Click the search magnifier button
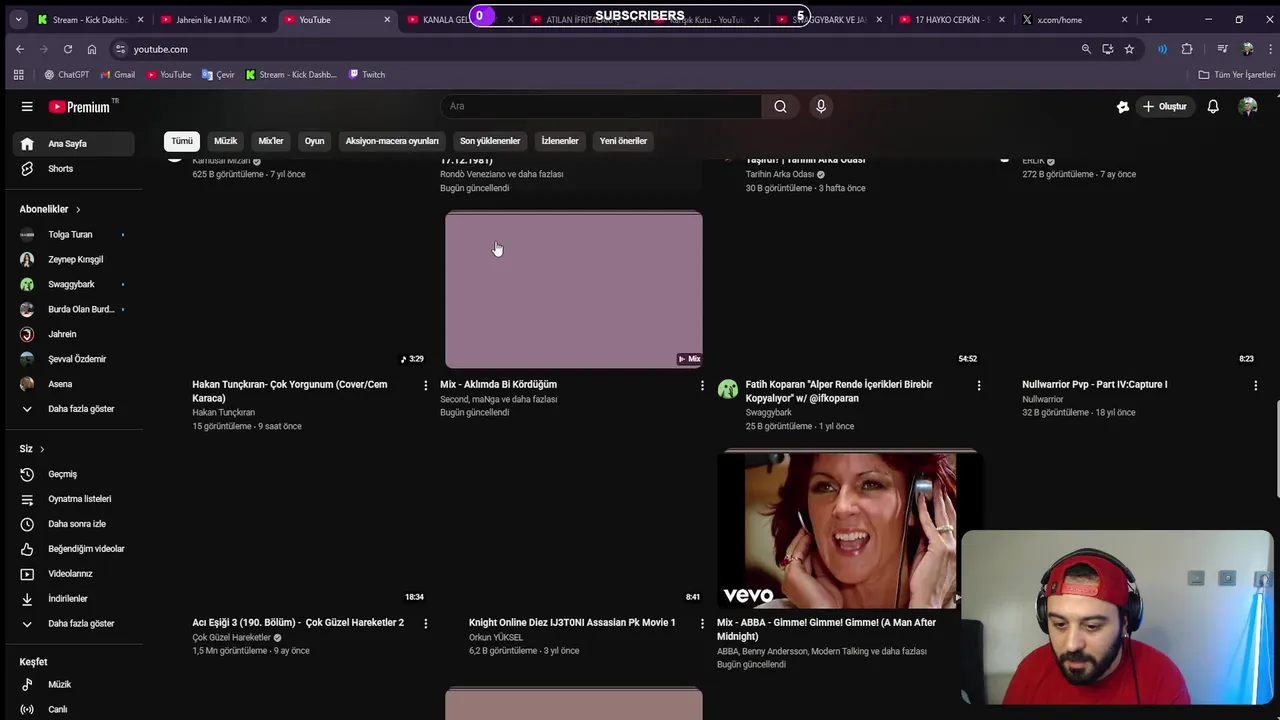This screenshot has height=720, width=1280. 780,106
